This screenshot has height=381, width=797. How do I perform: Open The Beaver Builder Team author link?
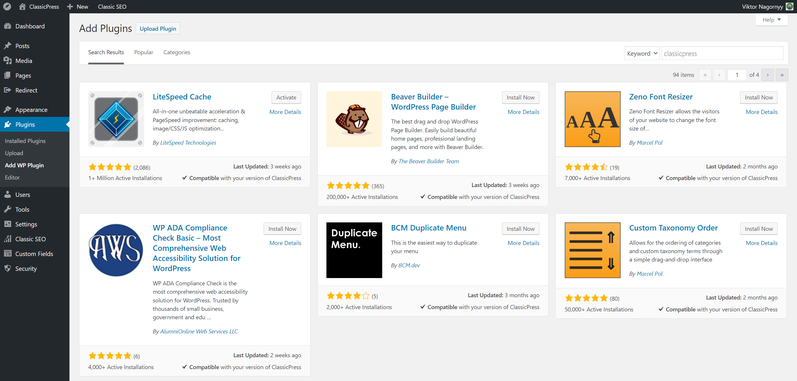pyautogui.click(x=428, y=161)
